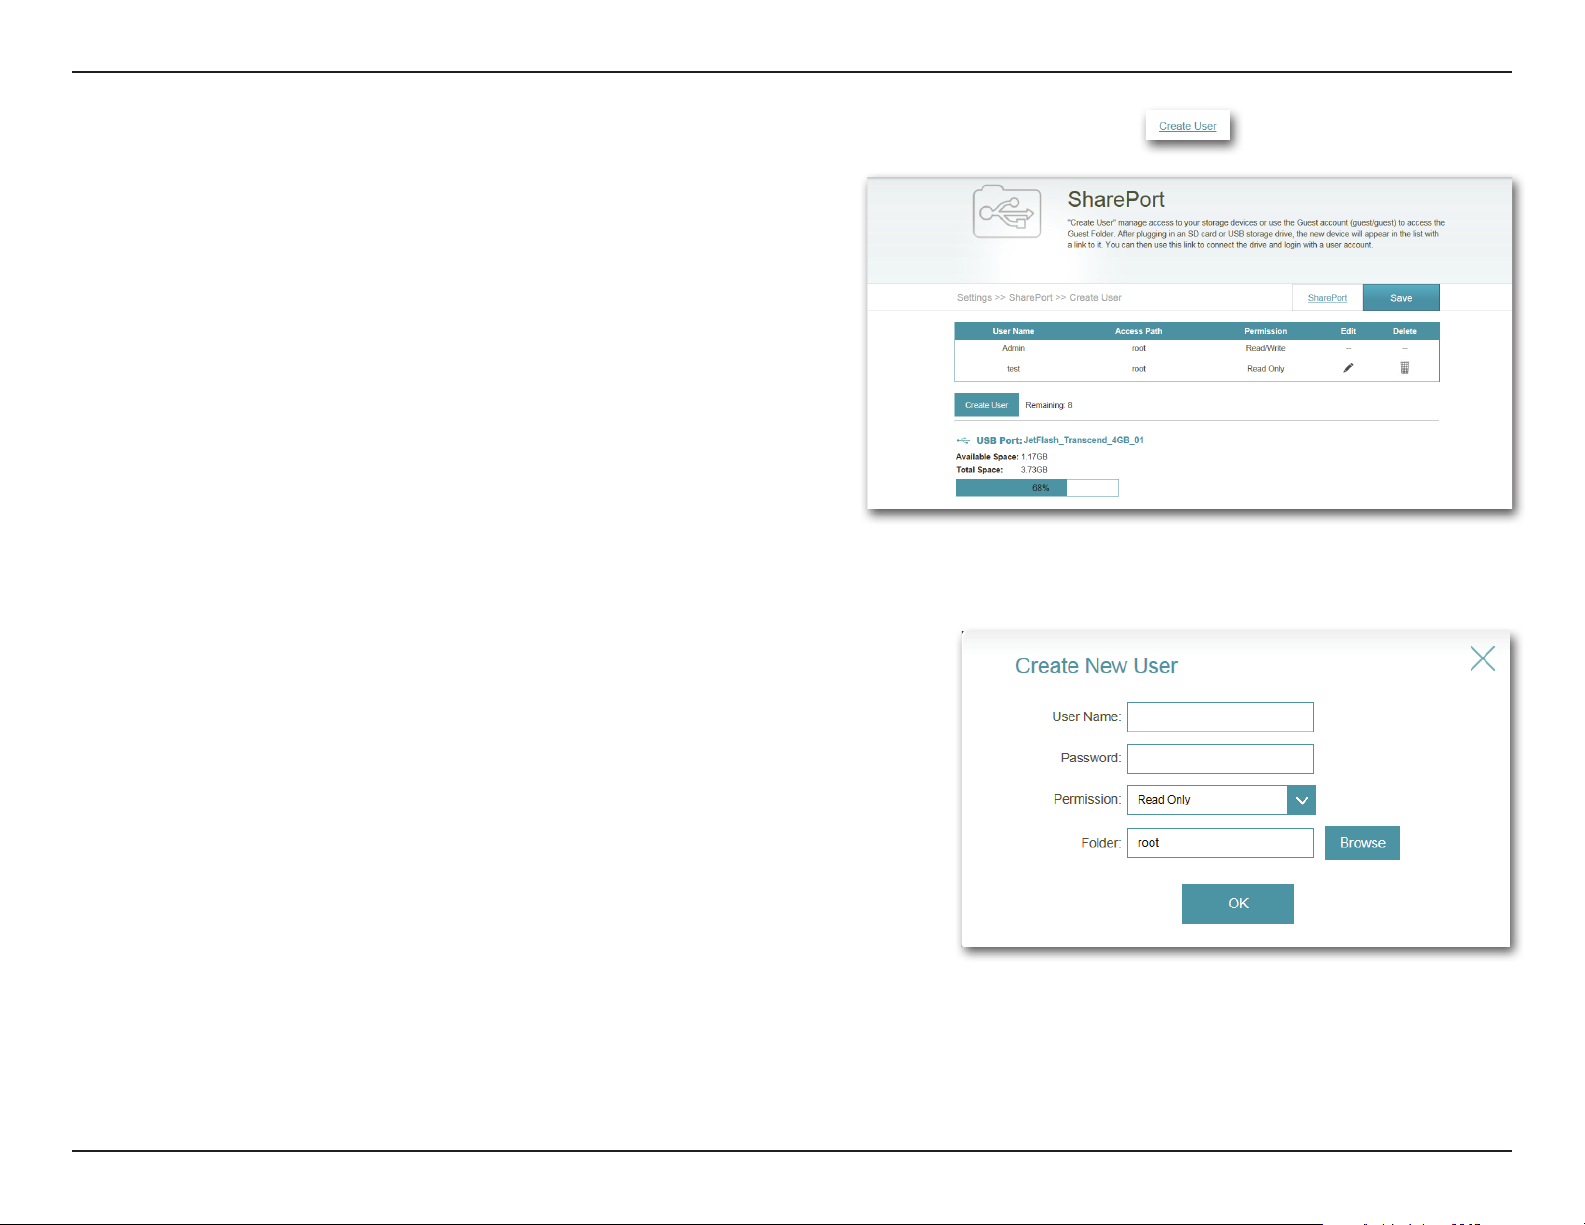Click the Create User link at the top
1585x1225 pixels.
pos(1187,126)
